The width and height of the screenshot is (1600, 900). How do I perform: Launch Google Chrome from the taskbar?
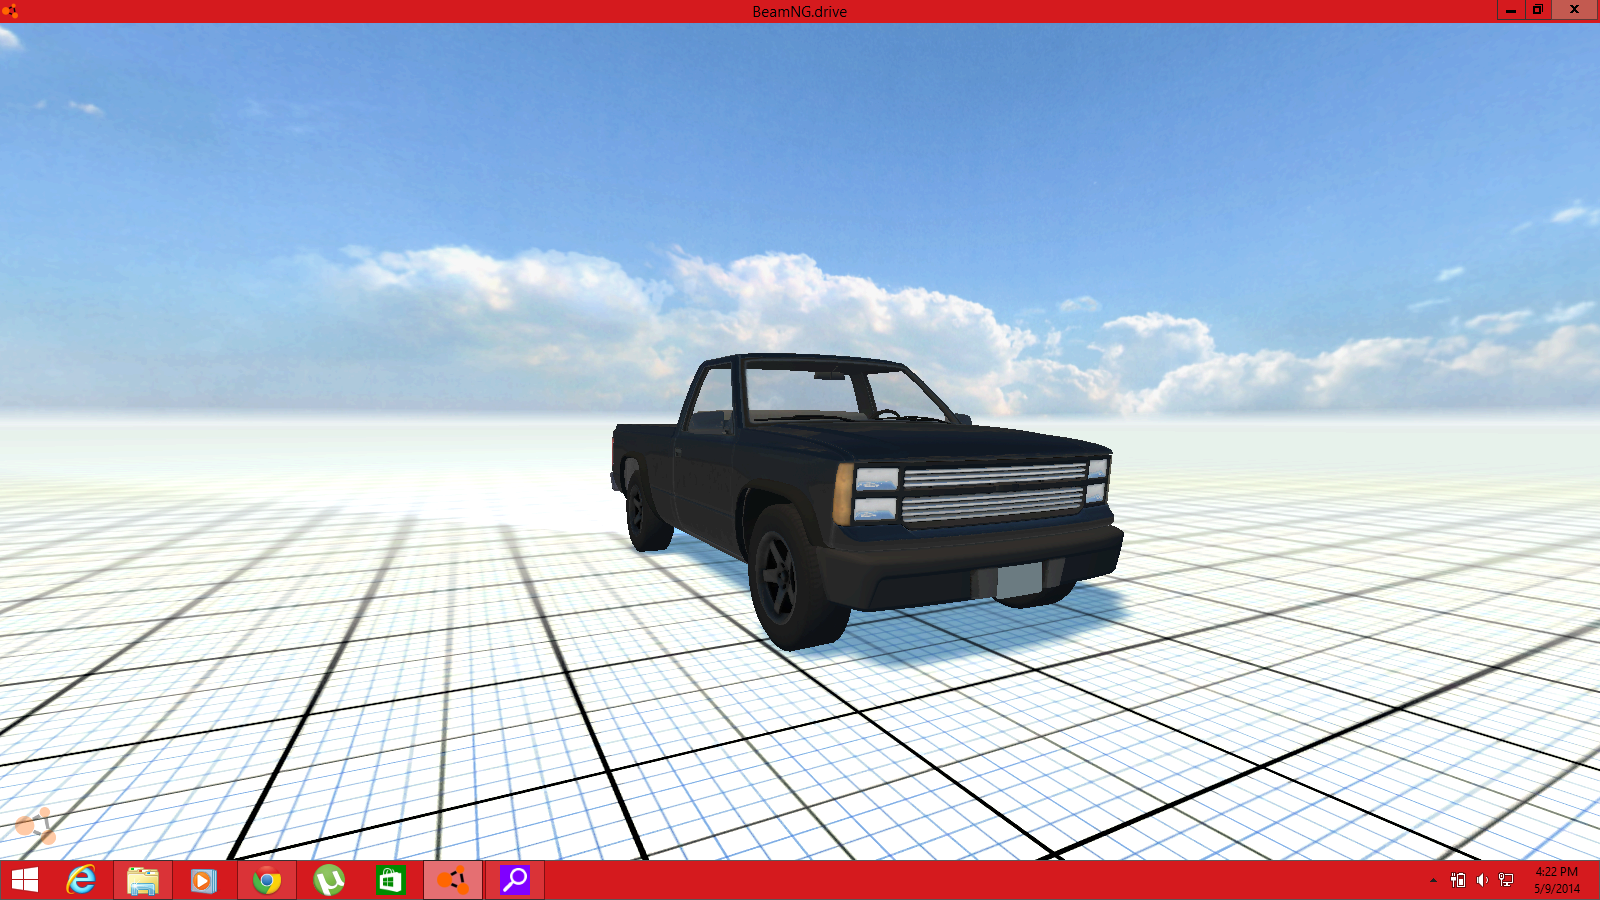coord(267,880)
